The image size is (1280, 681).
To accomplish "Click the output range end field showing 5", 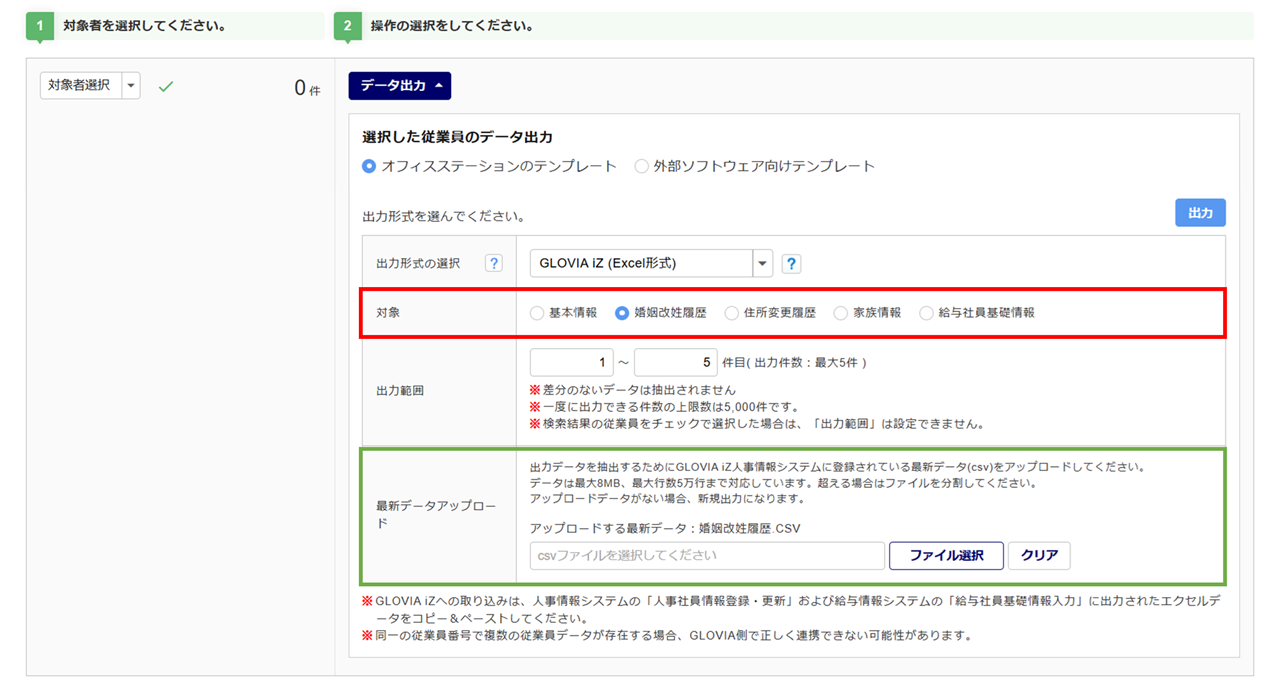I will (x=676, y=363).
